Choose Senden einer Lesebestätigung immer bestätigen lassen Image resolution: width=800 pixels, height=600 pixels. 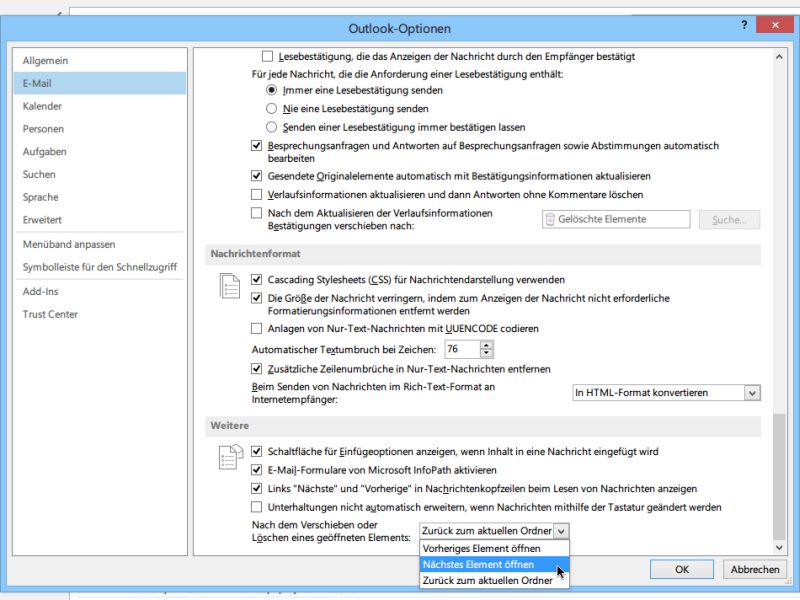point(271,127)
